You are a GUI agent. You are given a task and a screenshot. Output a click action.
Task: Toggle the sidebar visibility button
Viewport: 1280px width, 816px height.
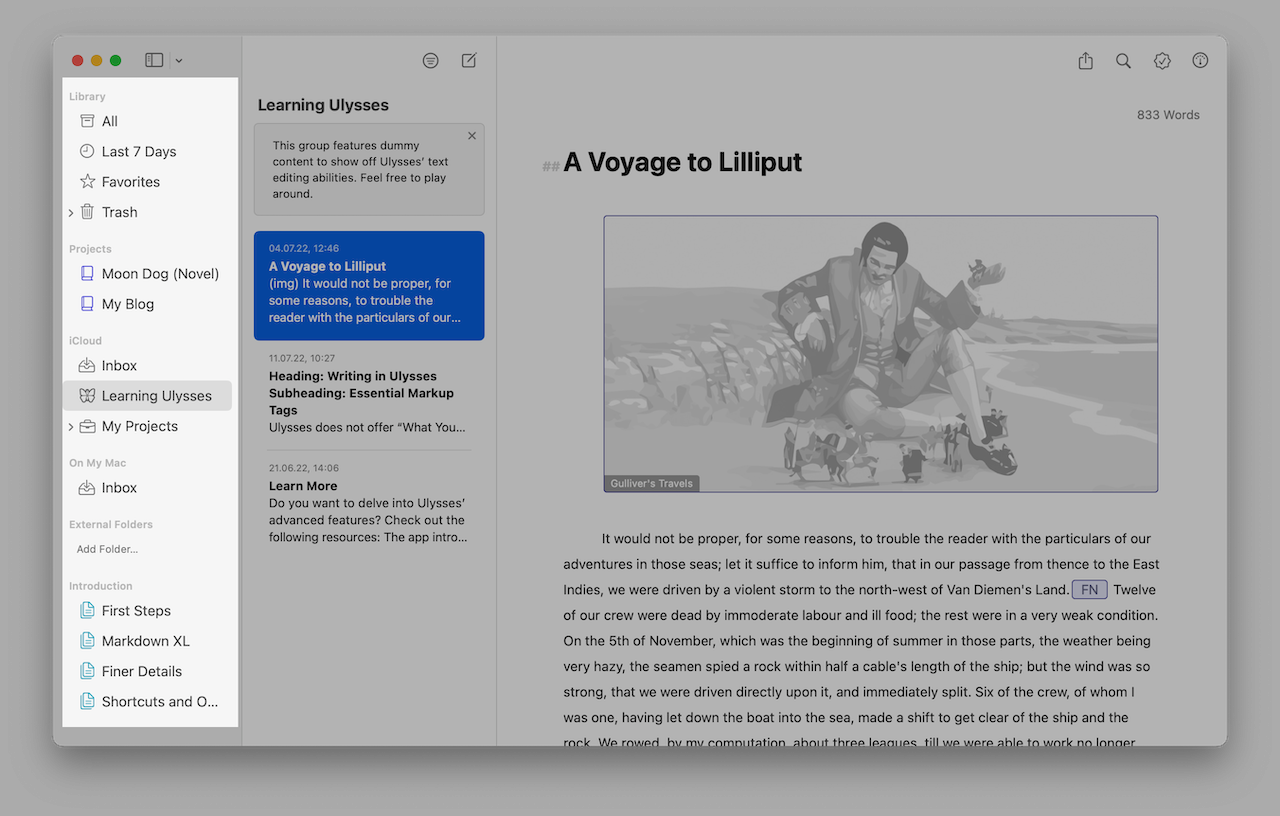pos(154,60)
